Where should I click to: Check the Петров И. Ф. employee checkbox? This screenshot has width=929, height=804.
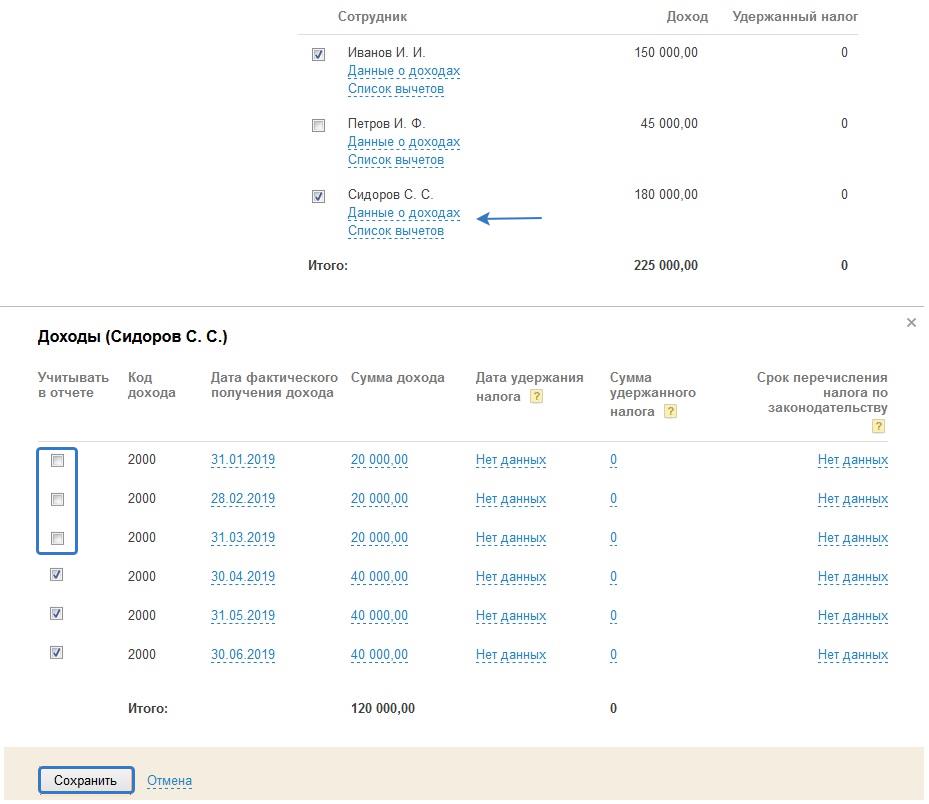tap(318, 126)
